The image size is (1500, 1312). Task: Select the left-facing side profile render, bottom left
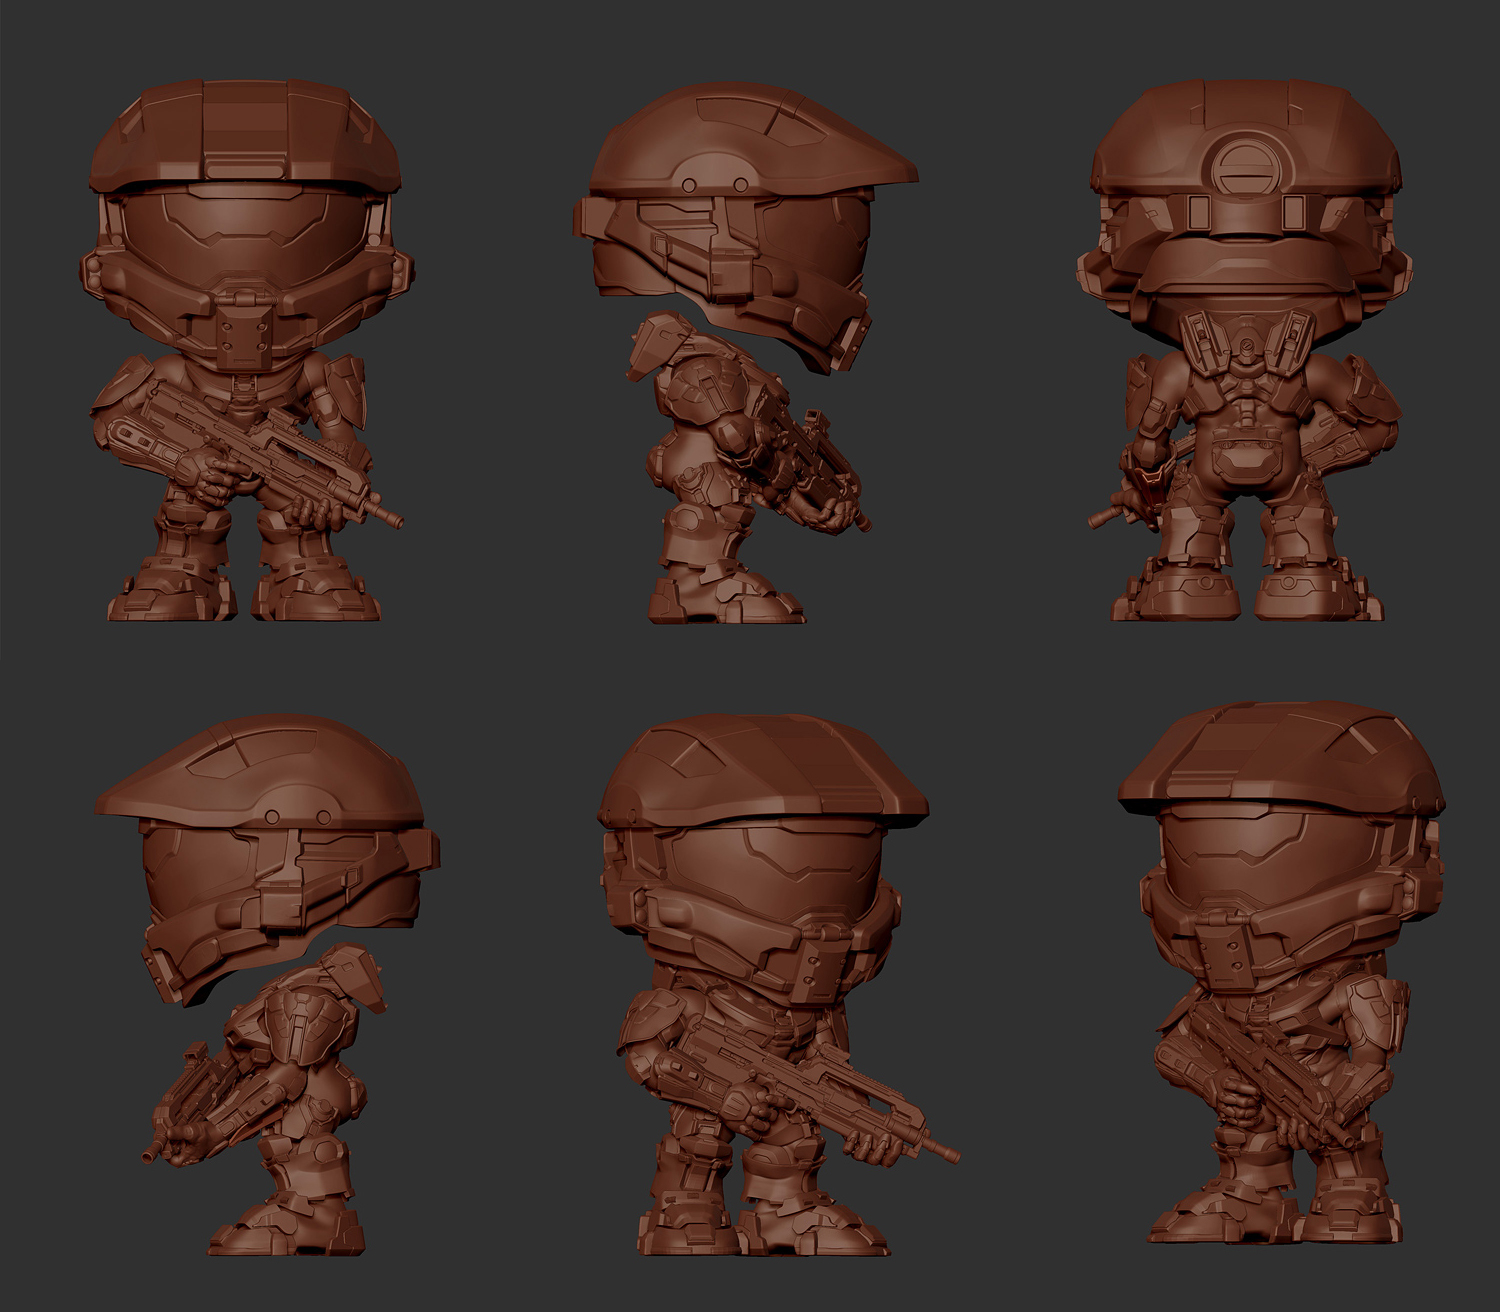point(268,985)
